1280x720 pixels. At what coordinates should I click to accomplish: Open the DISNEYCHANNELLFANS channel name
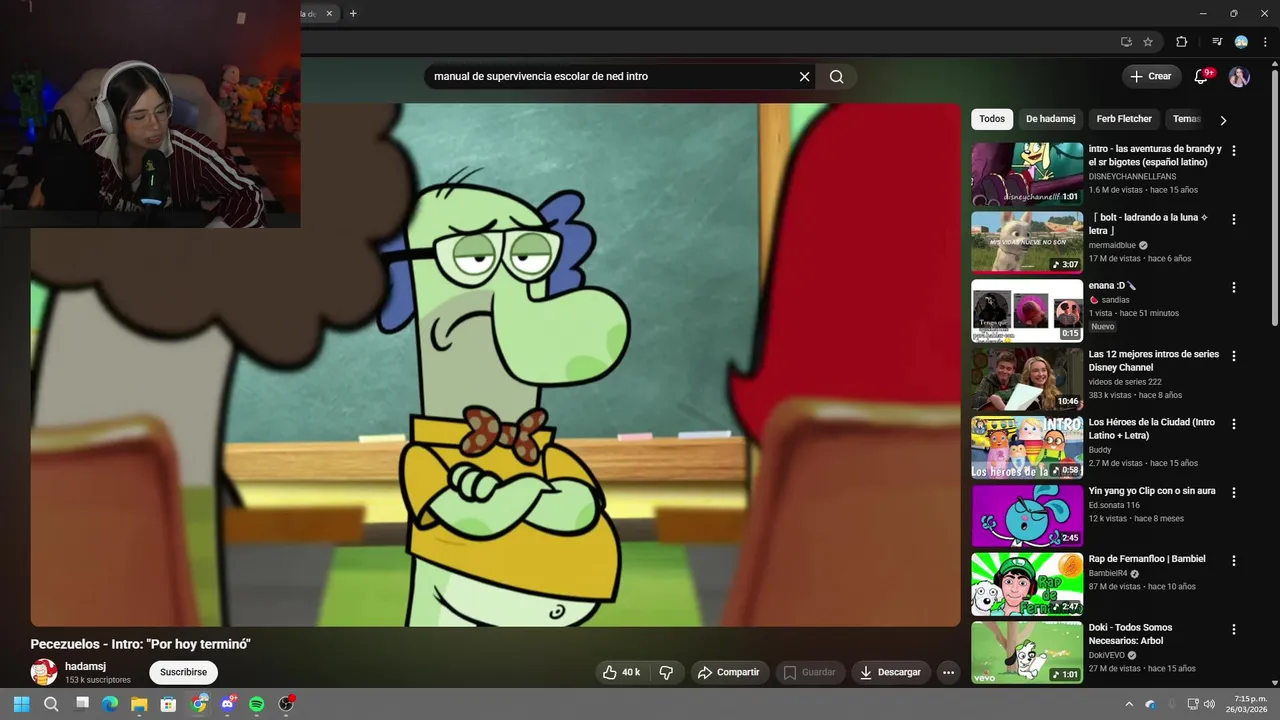click(x=1132, y=176)
